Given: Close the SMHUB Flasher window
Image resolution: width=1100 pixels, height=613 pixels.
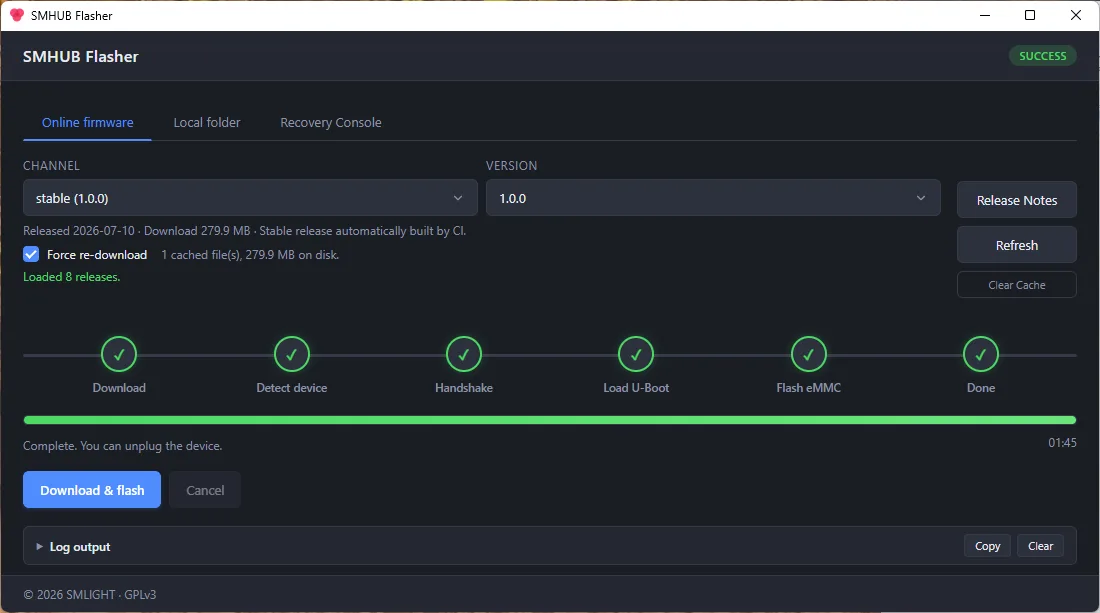Looking at the screenshot, I should pos(1075,15).
